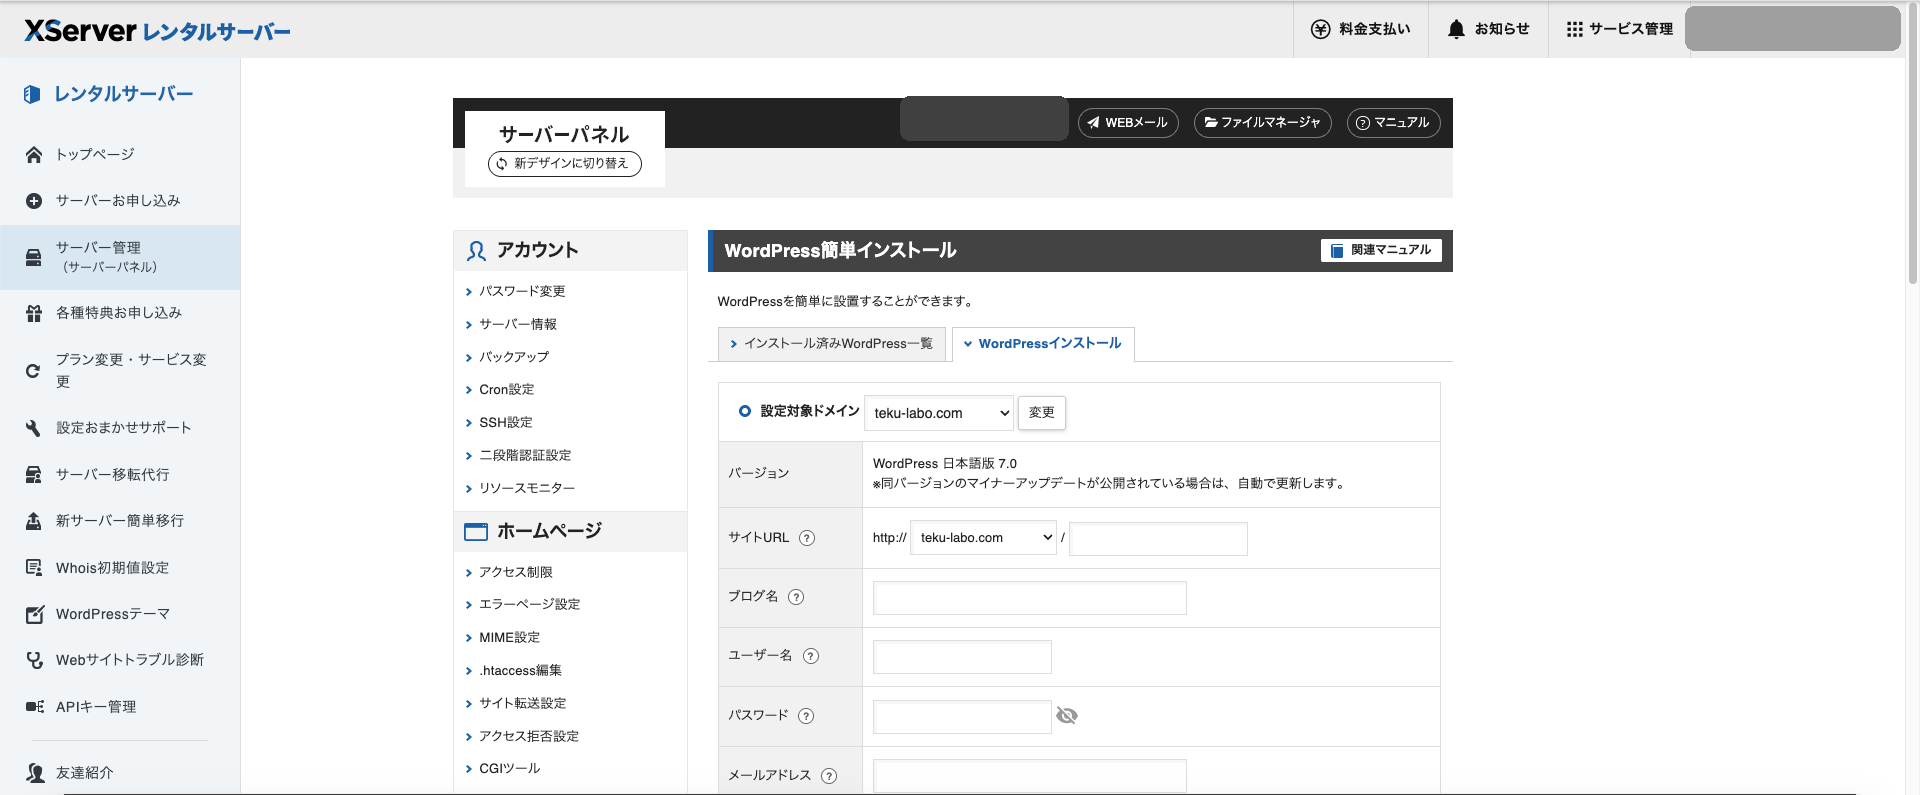Toggle password visibility eye icon
The image size is (1920, 795).
click(1067, 716)
